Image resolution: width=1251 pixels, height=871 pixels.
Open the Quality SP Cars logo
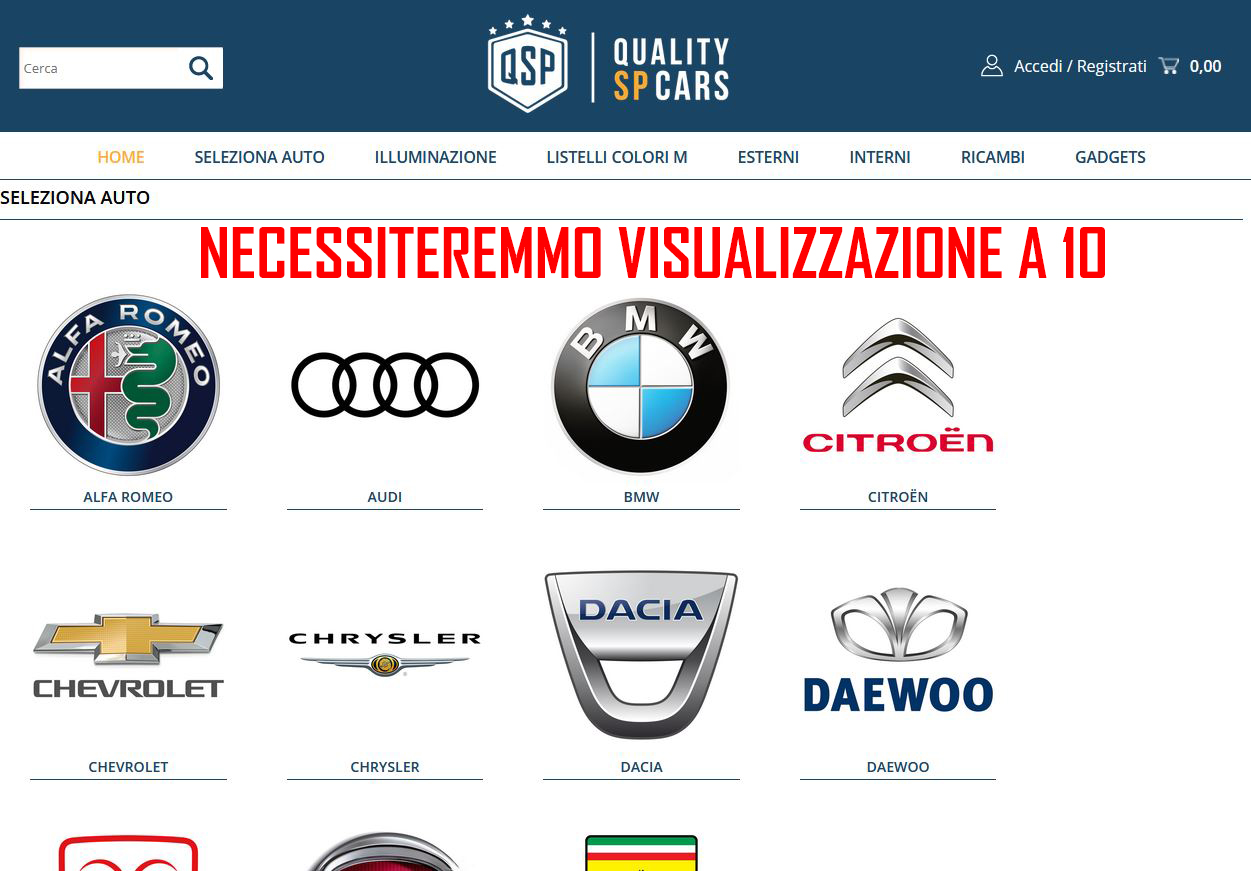(x=608, y=65)
